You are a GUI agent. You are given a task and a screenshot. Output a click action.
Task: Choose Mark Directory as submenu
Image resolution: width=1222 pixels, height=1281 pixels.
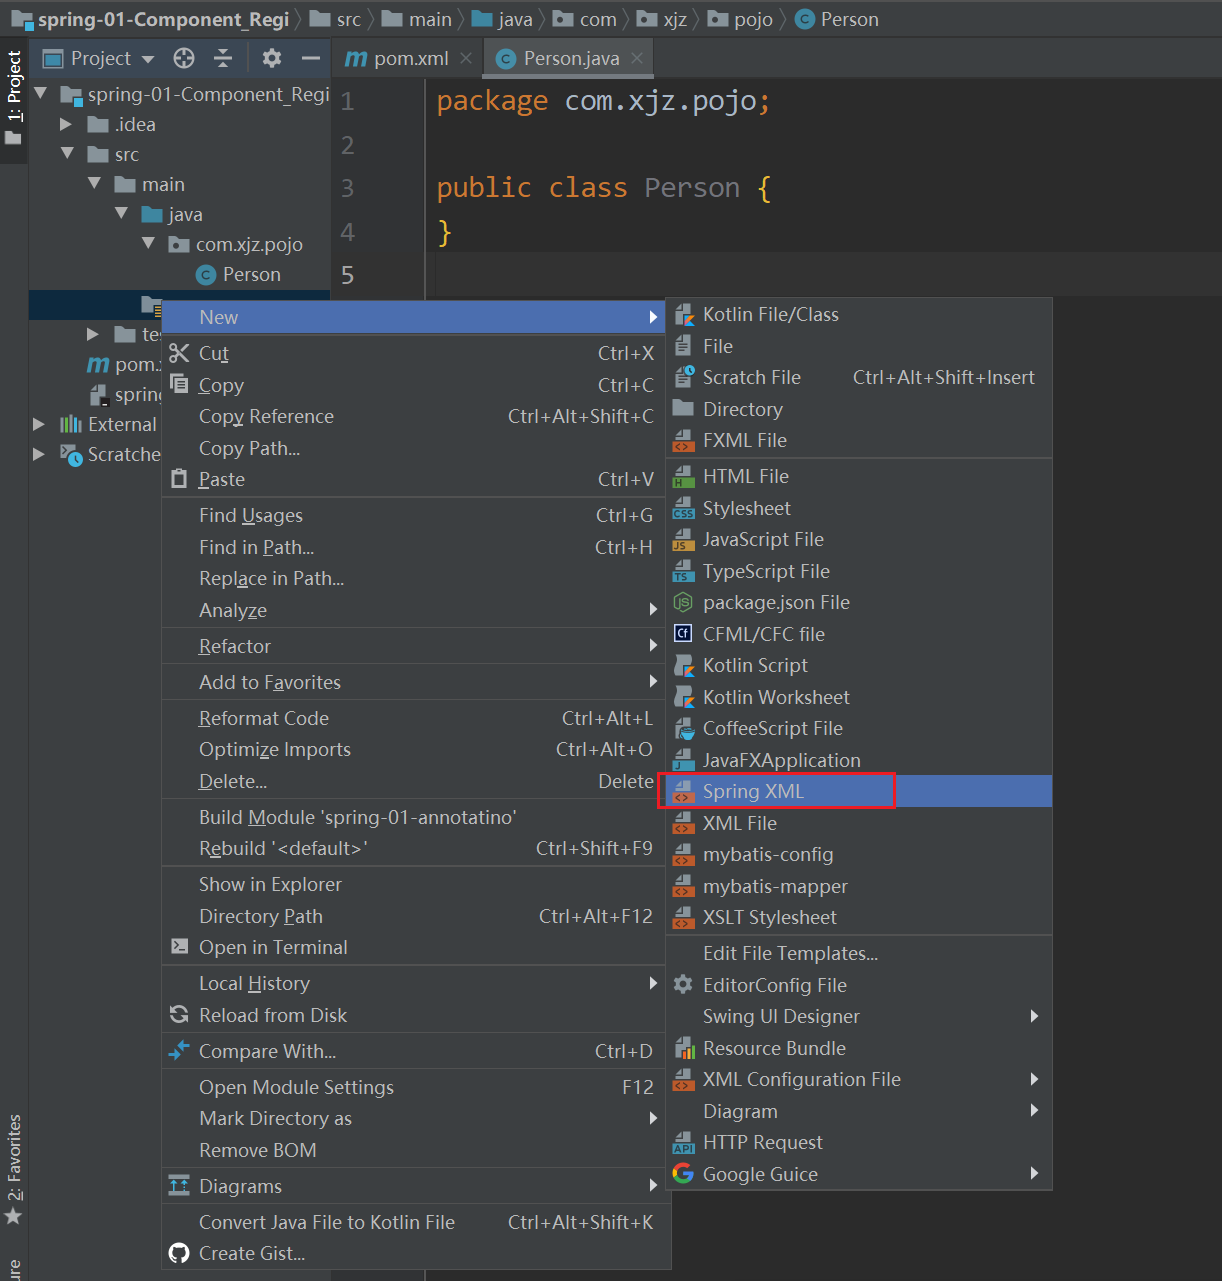pos(413,1118)
